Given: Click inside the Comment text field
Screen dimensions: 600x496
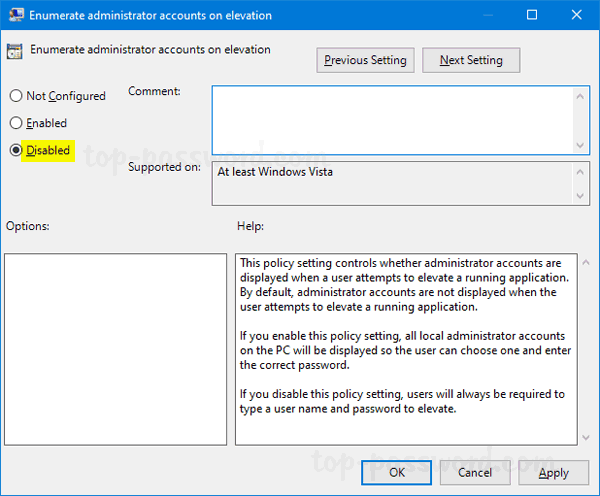Looking at the screenshot, I should pyautogui.click(x=390, y=118).
